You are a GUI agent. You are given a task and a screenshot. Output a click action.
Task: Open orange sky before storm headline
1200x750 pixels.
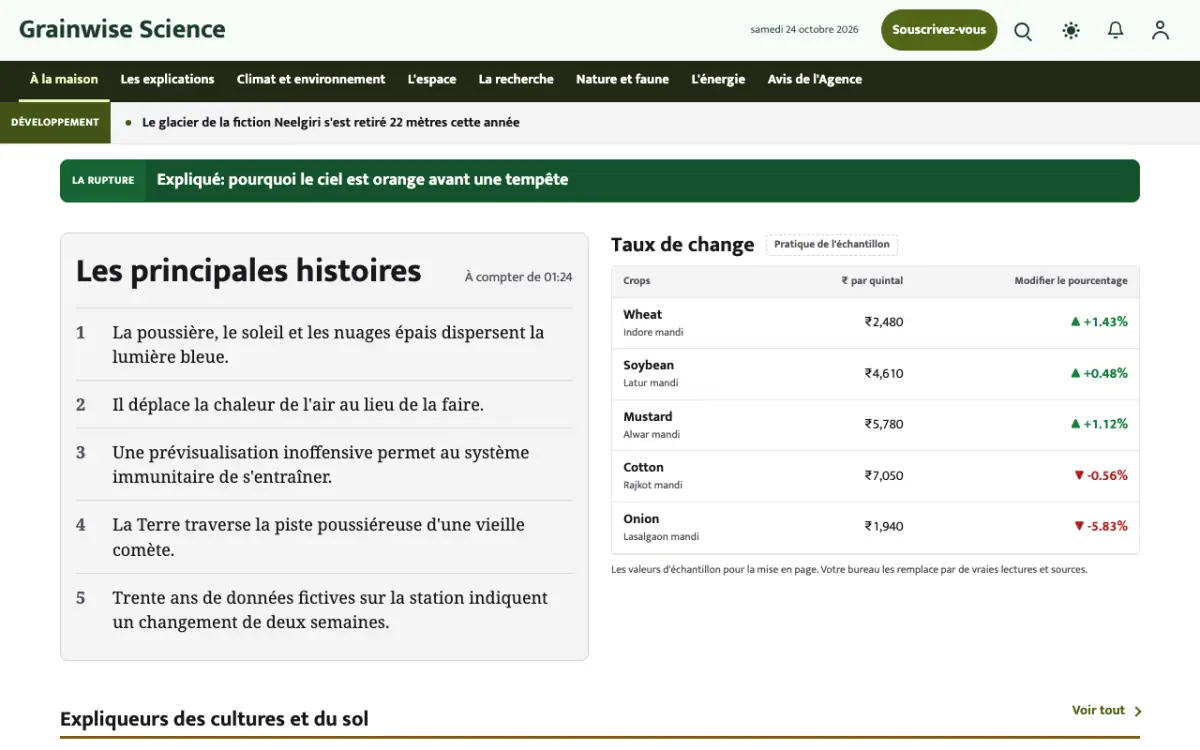362,180
